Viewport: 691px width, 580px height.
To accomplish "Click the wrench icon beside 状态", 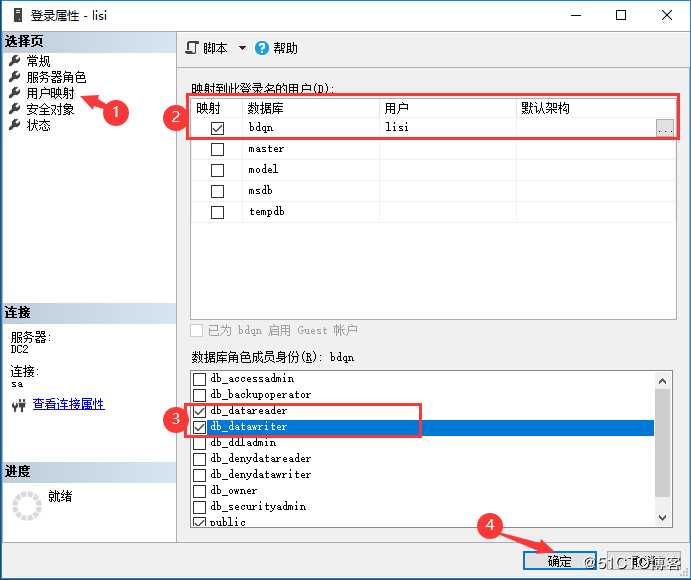I will (x=15, y=125).
